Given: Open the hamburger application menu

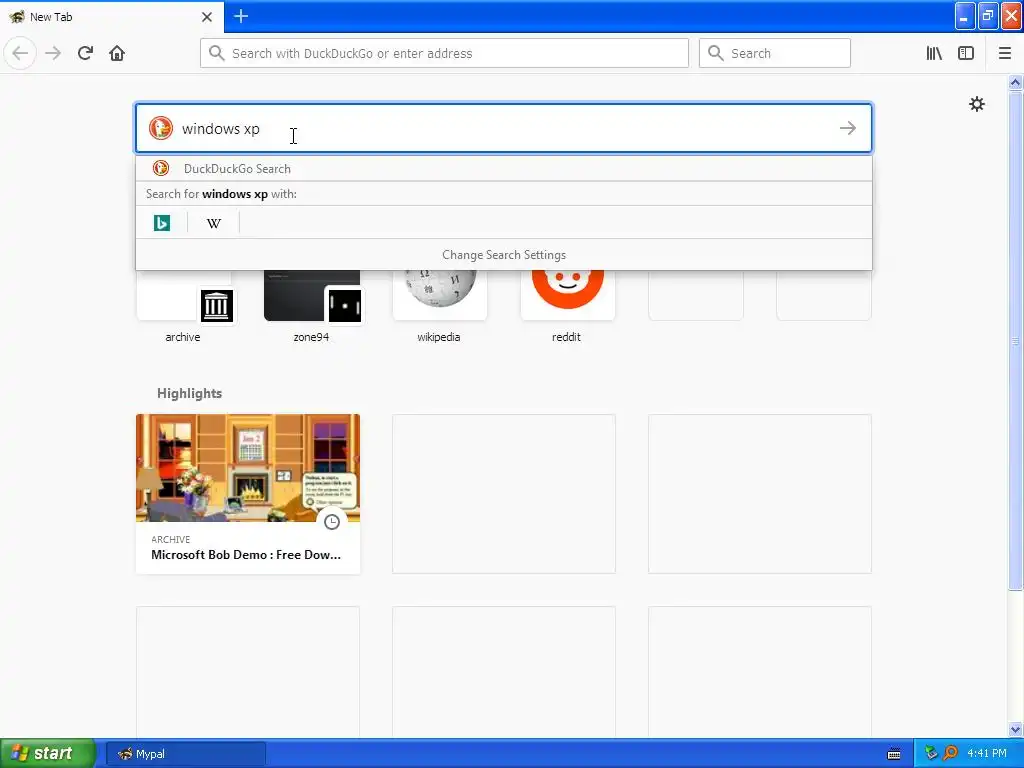Looking at the screenshot, I should (x=1005, y=53).
